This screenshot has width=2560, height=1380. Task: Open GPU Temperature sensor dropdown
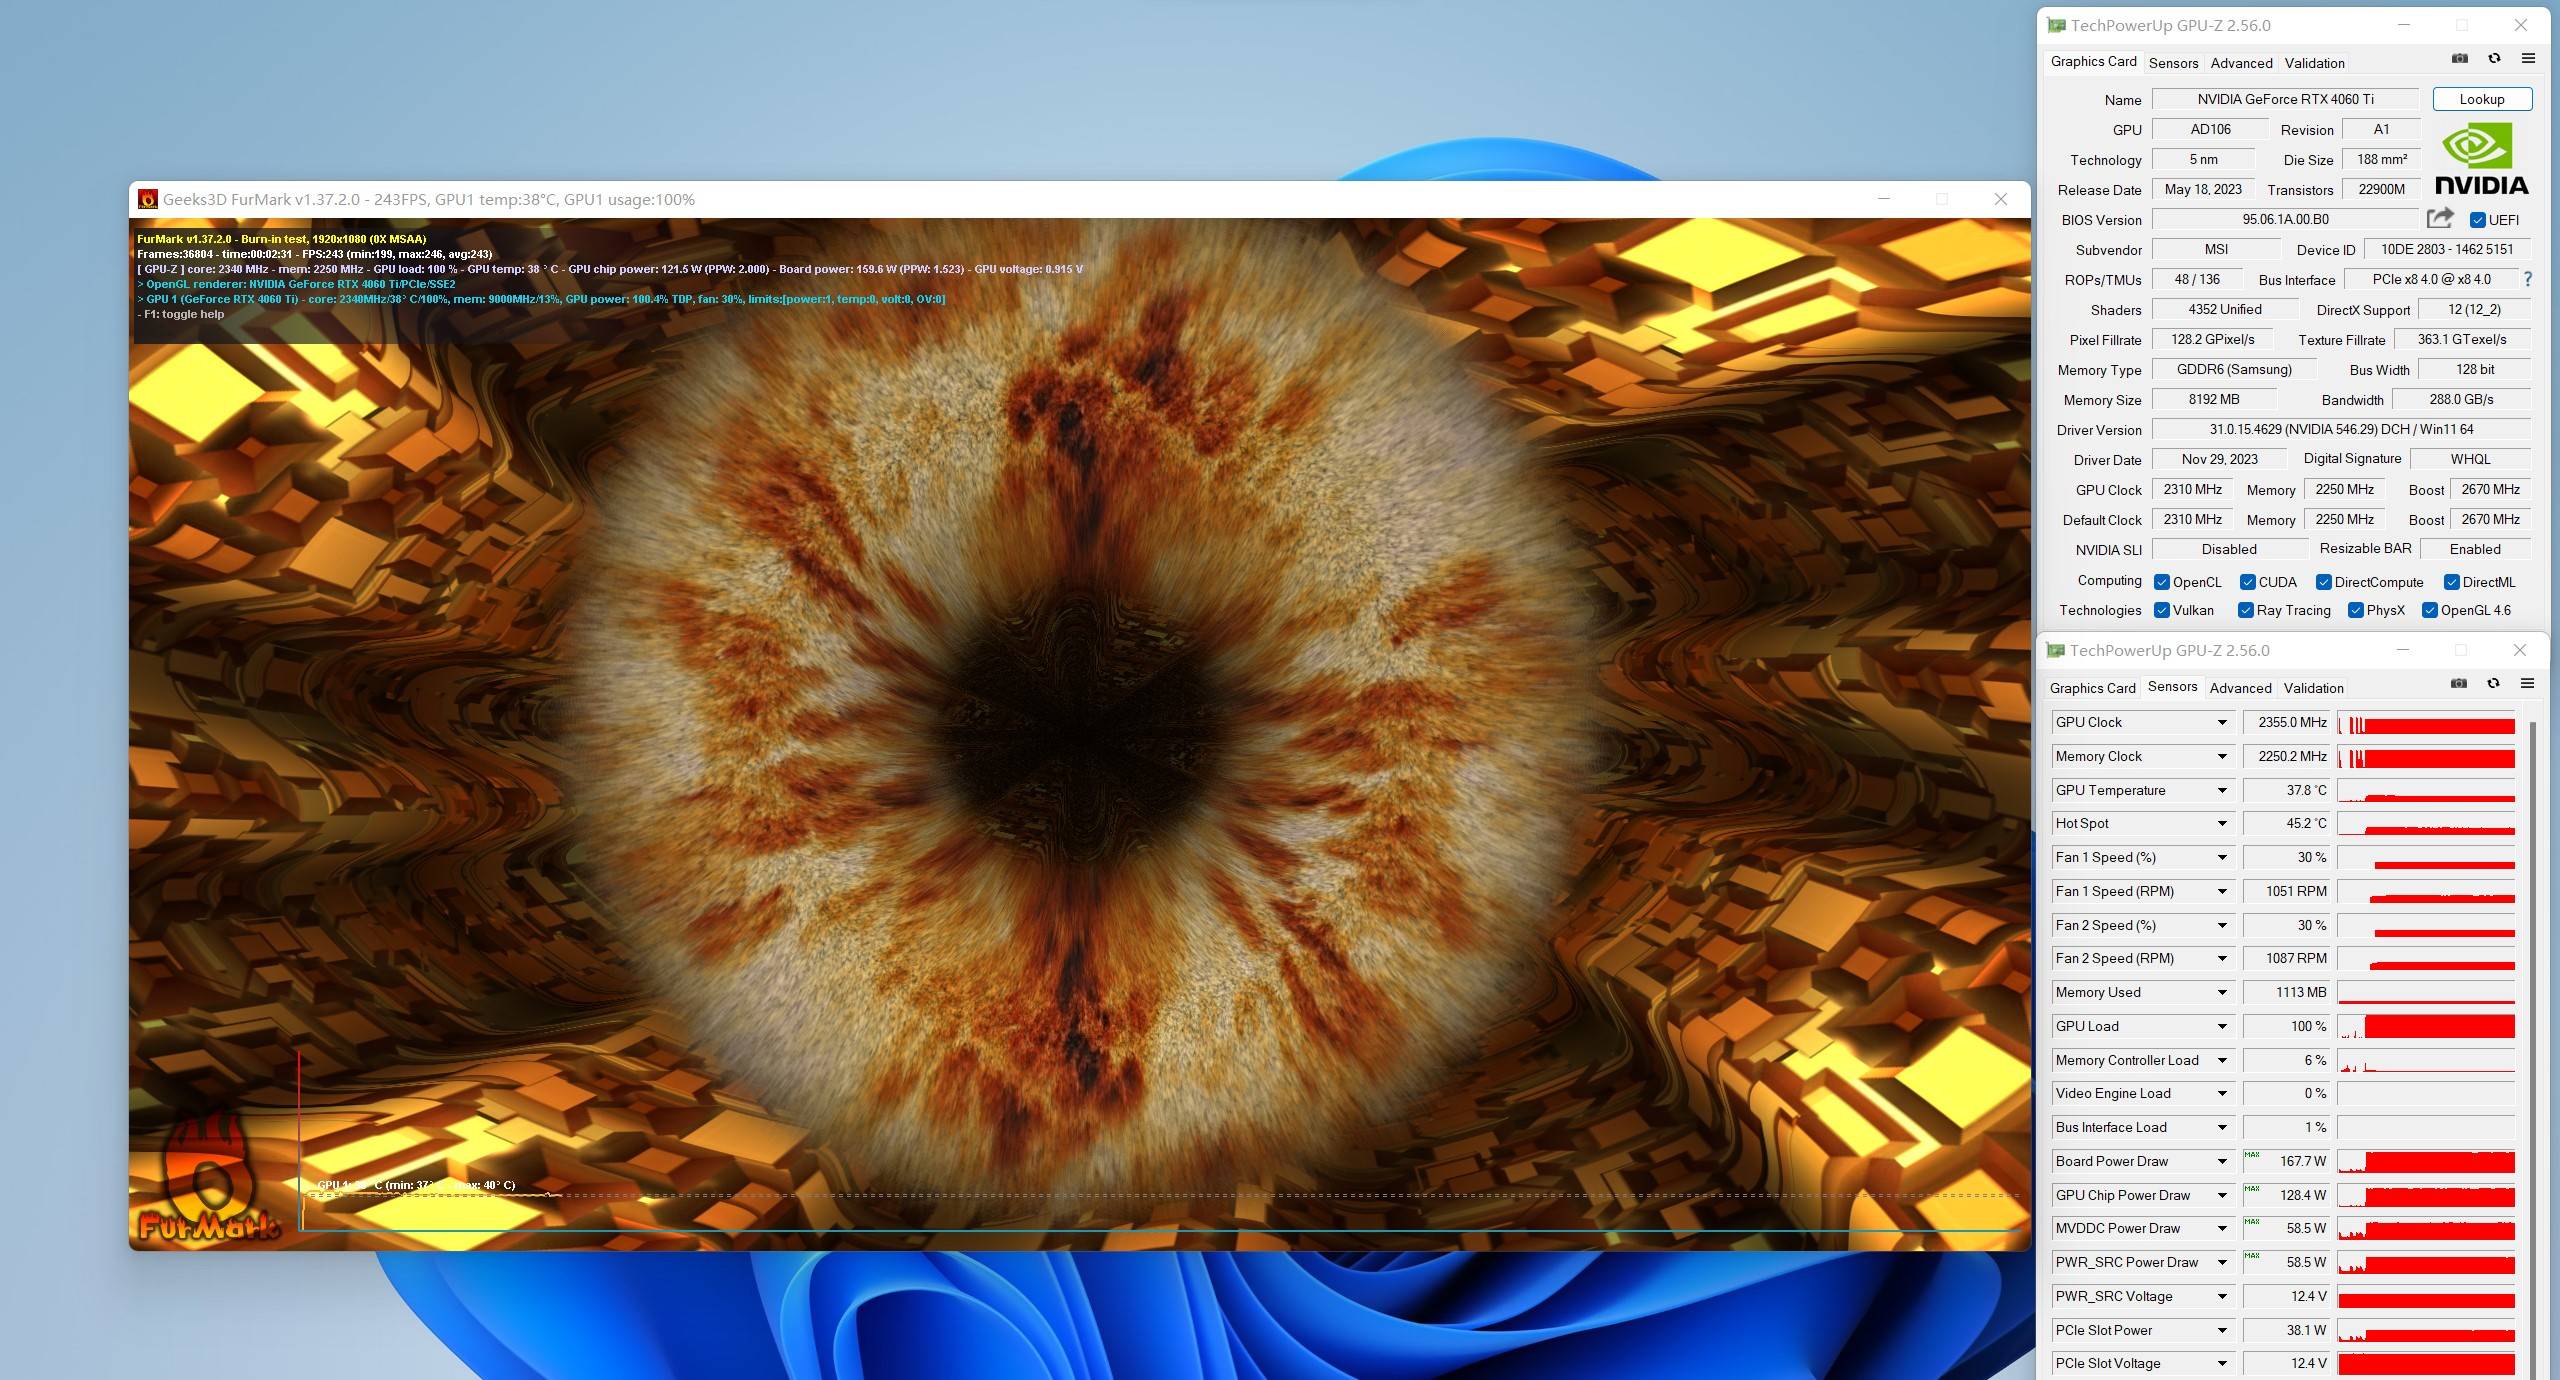[2222, 790]
